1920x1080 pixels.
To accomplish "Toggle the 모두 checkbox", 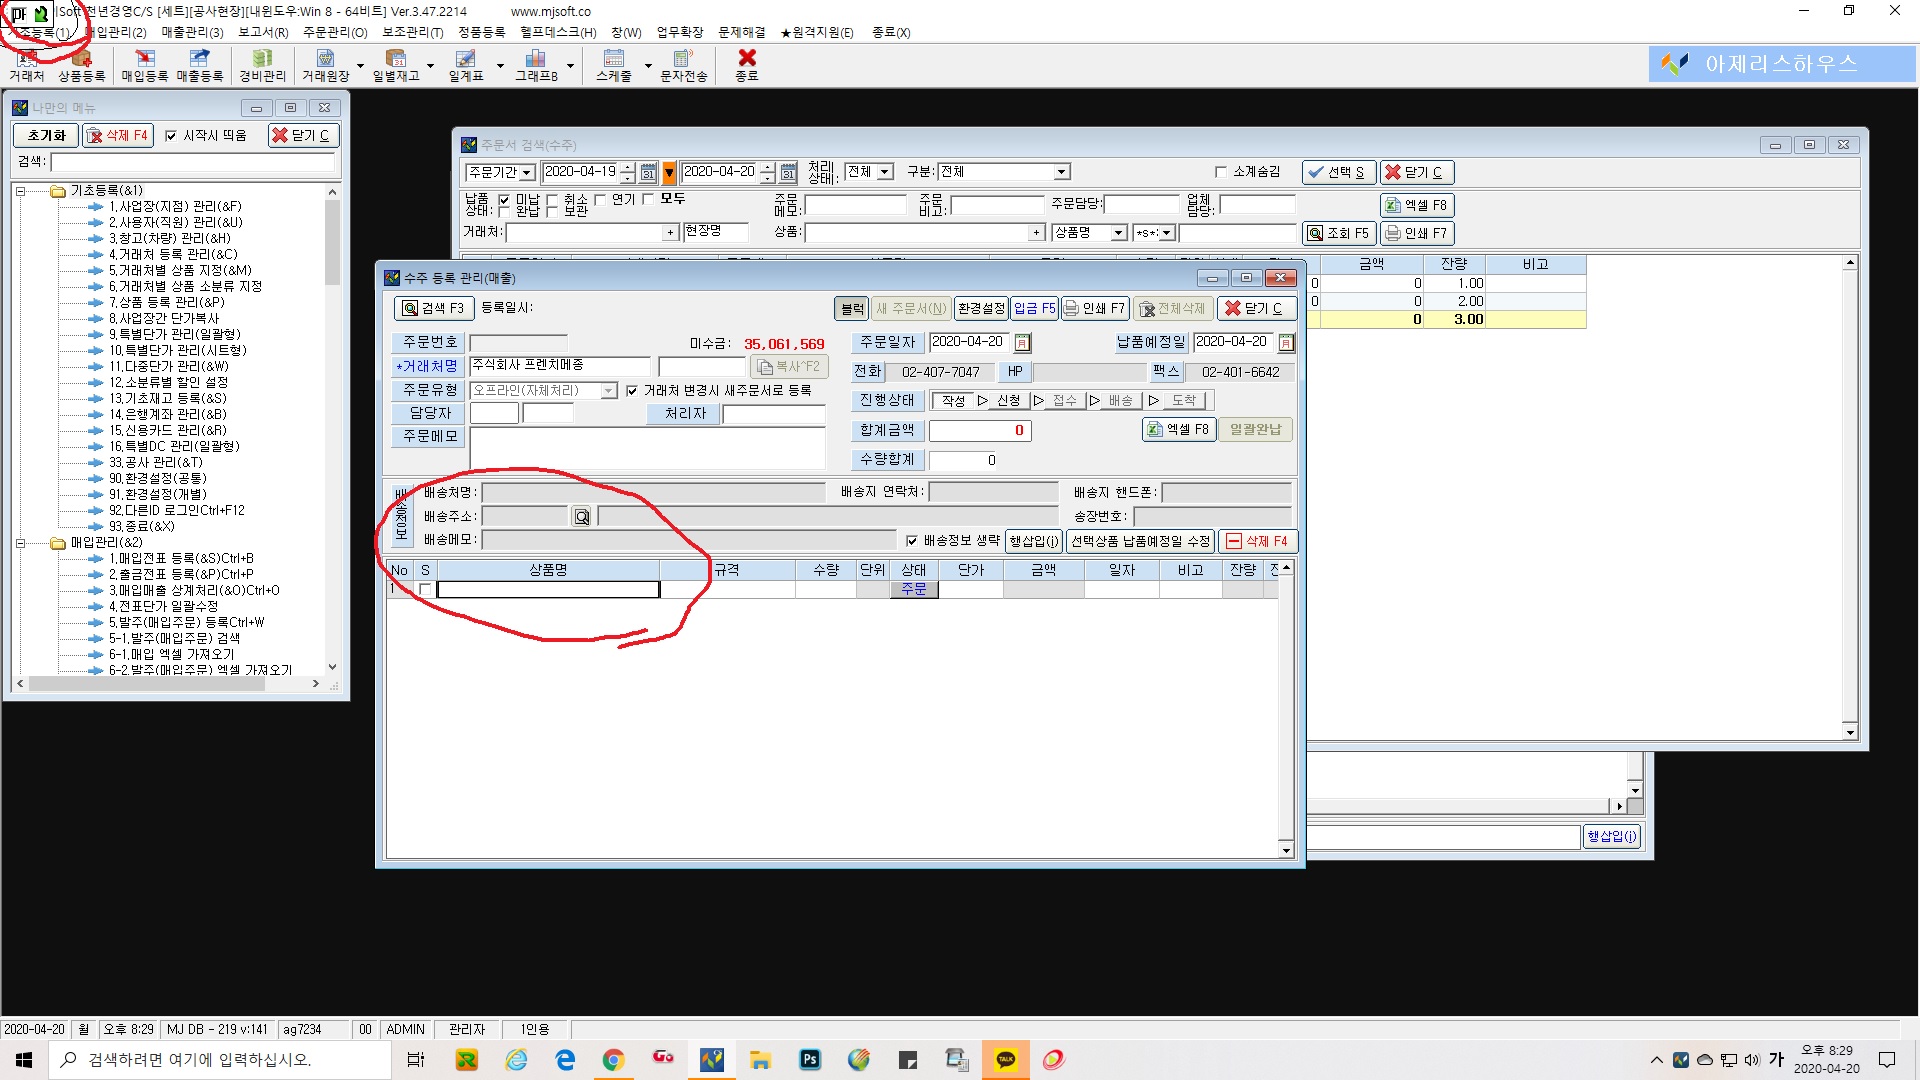I will click(x=648, y=199).
